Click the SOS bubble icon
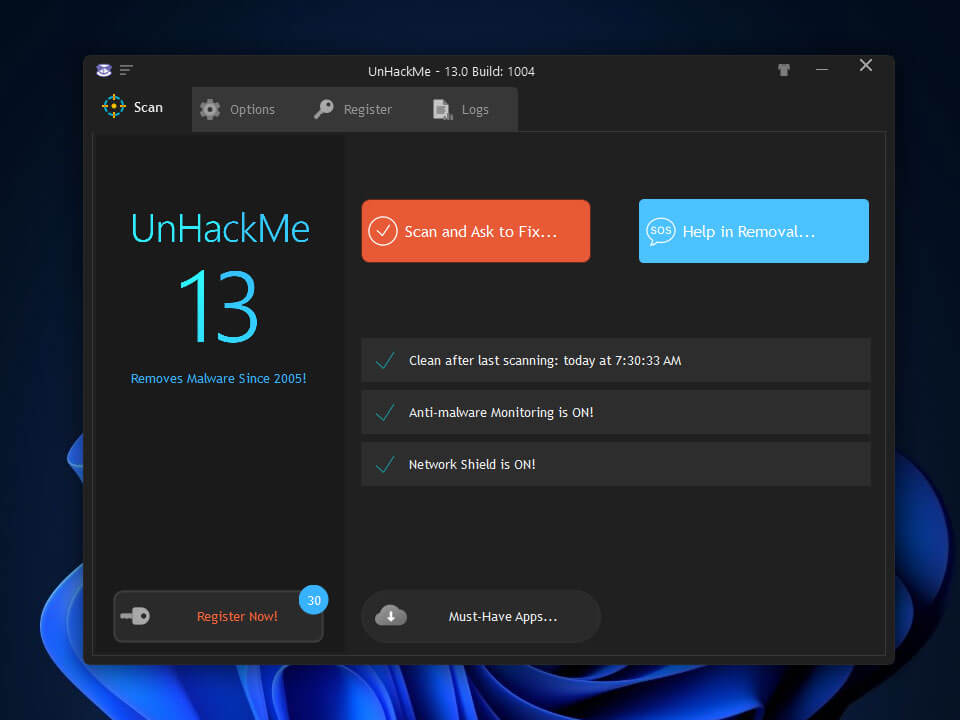960x720 pixels. [x=661, y=231]
